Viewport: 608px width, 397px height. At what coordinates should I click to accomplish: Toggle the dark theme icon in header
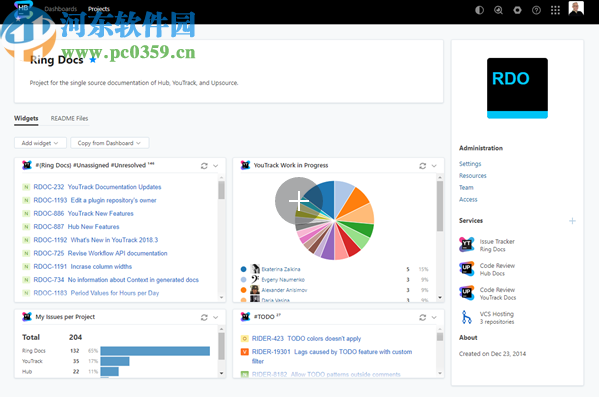click(x=479, y=10)
